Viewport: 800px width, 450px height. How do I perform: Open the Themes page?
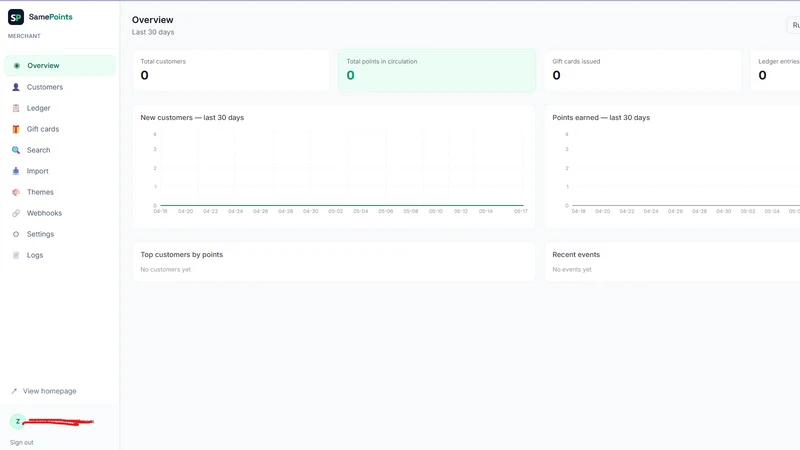click(x=60, y=192)
